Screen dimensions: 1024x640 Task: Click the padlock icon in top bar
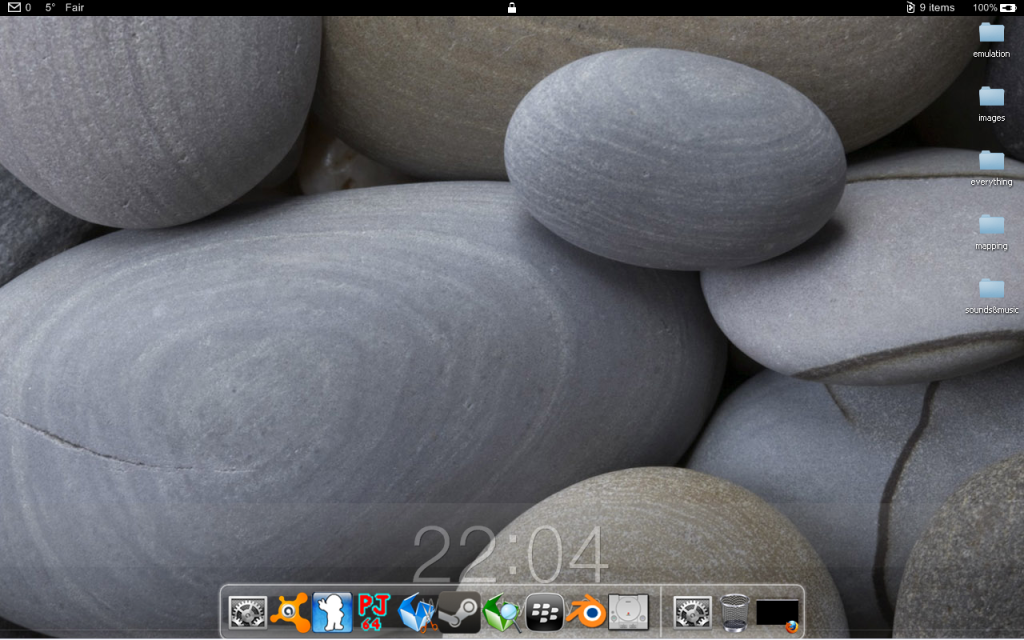512,7
